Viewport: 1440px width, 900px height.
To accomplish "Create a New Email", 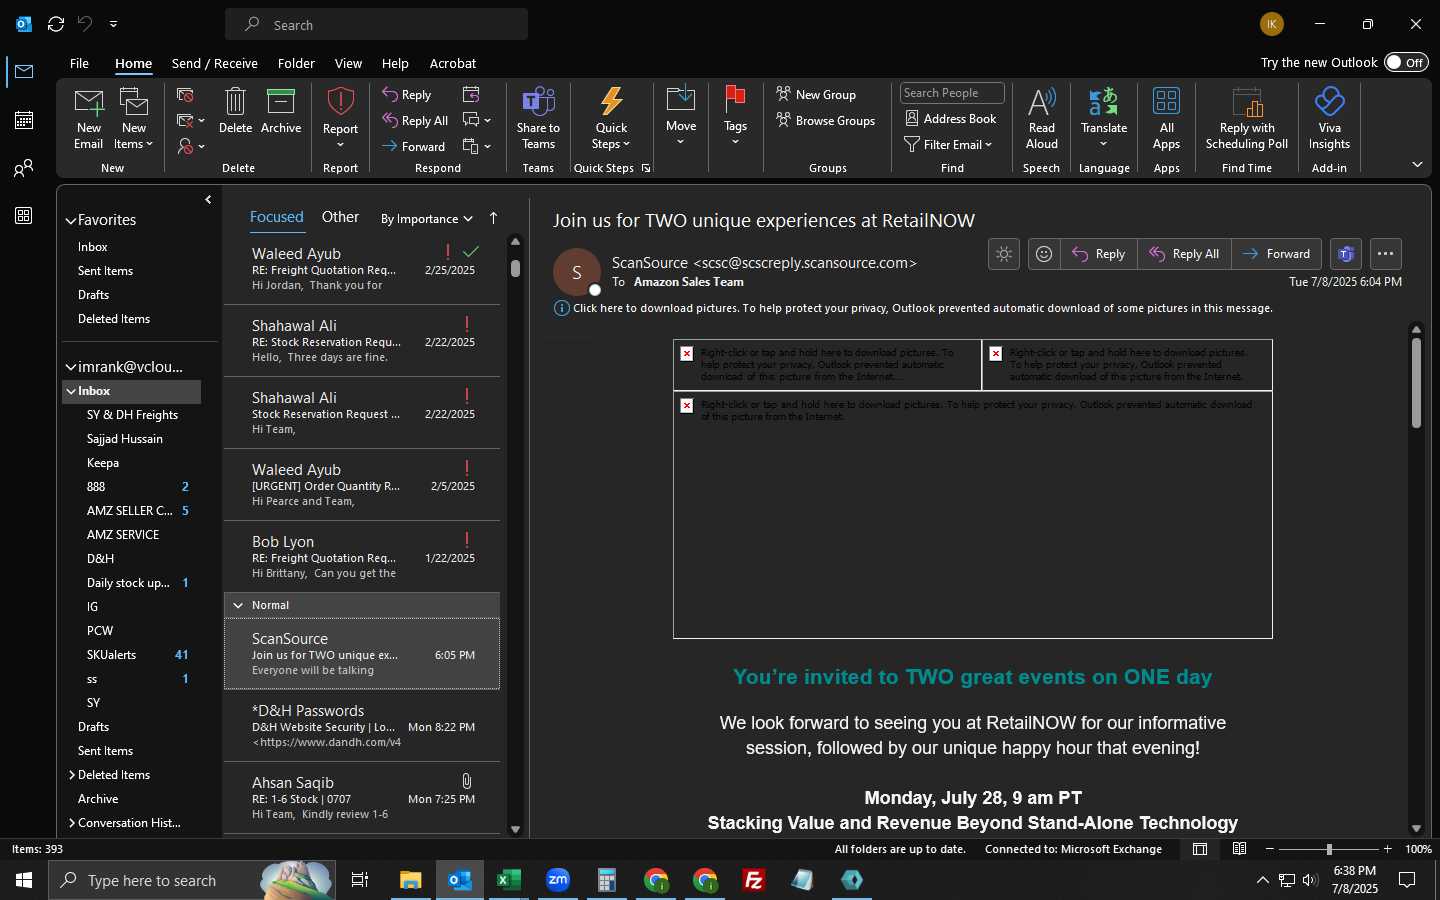I will (88, 119).
